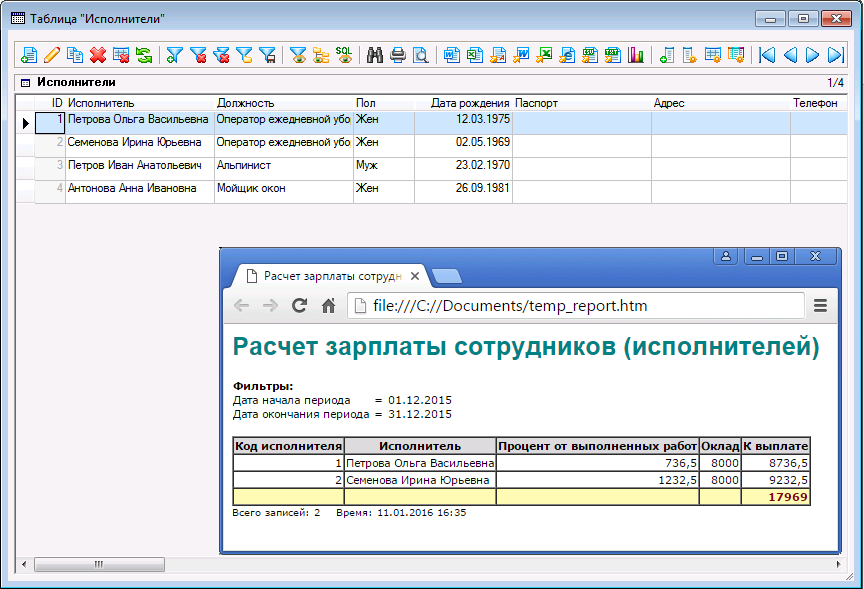Click the printer icon in toolbar
This screenshot has width=864, height=589.
click(398, 55)
